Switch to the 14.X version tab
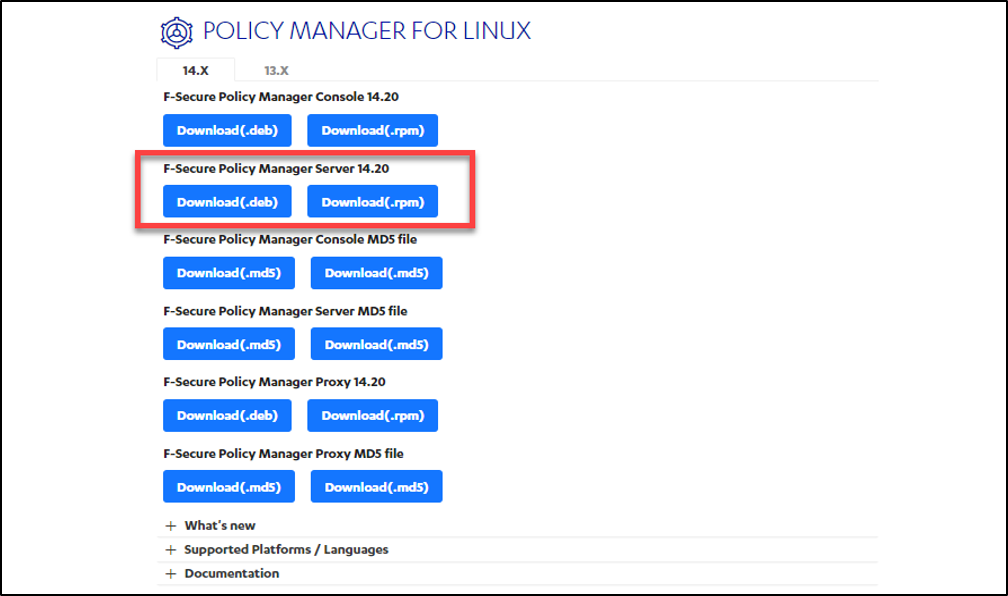 [195, 70]
